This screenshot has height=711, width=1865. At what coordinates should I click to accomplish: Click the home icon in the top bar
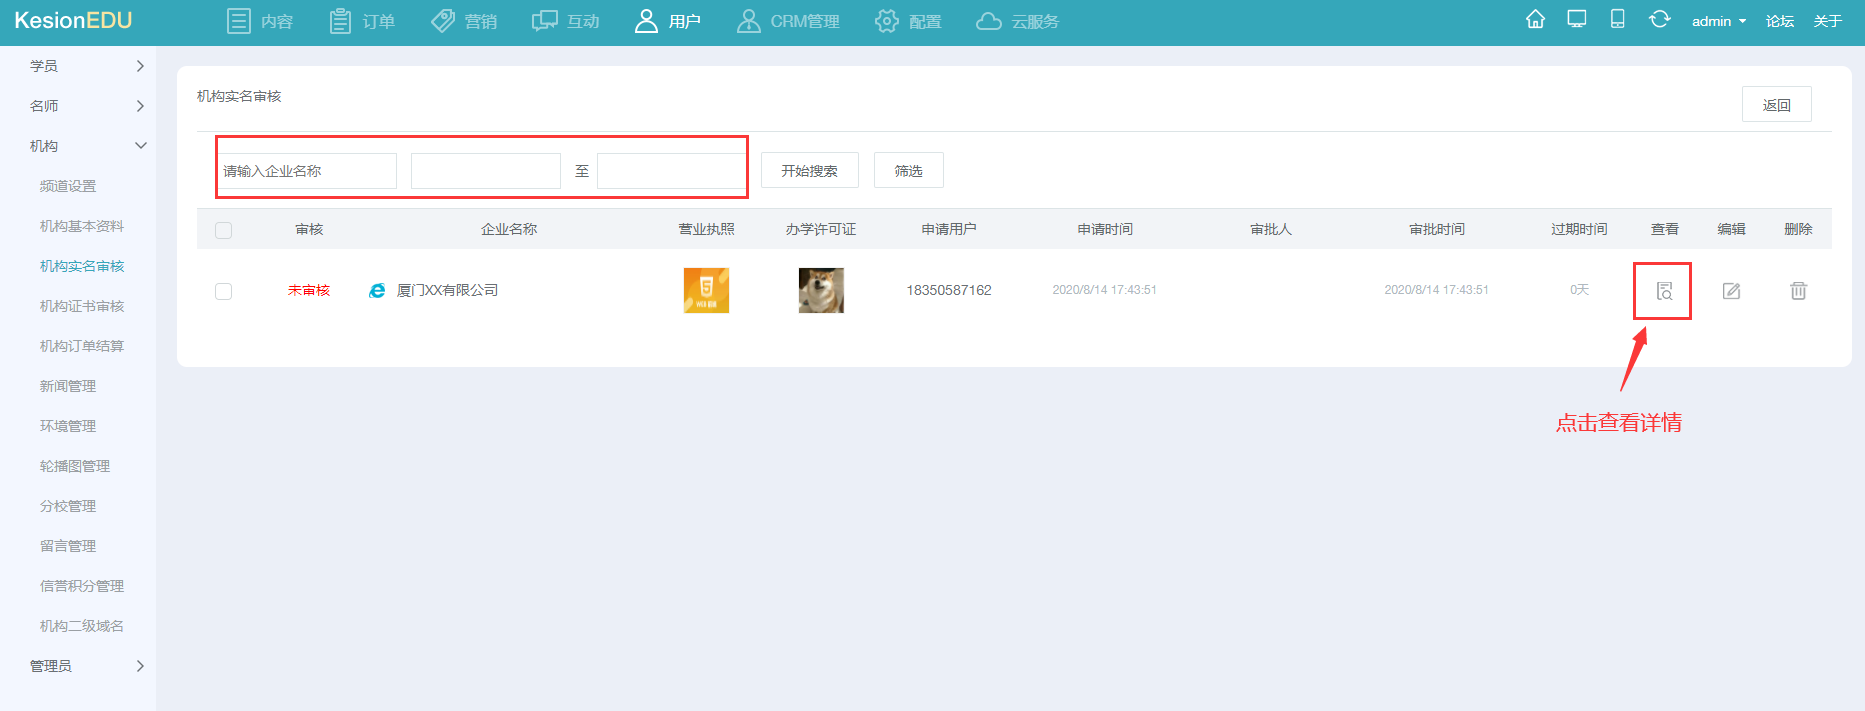tap(1535, 20)
